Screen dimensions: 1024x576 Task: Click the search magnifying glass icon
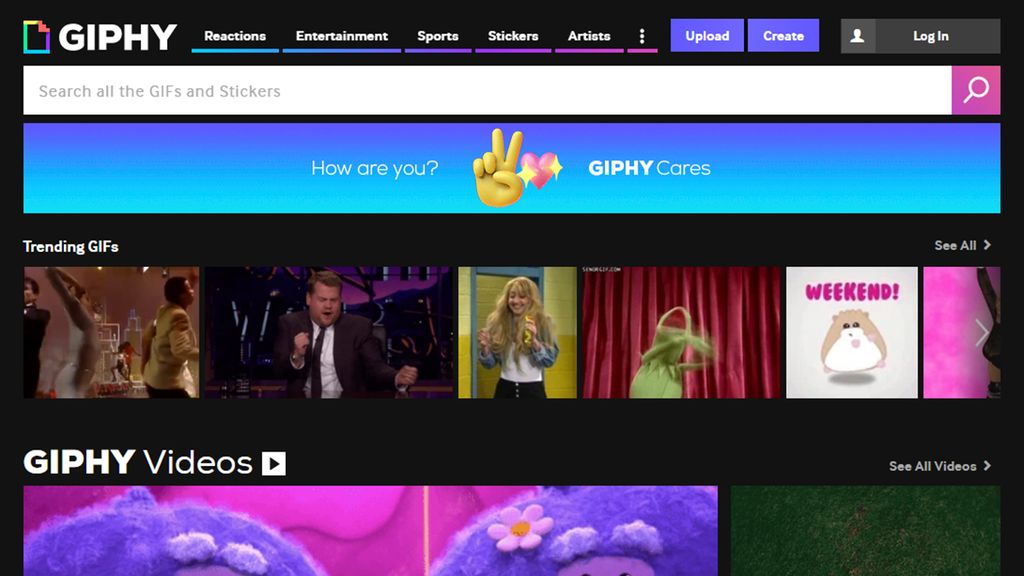tap(974, 90)
